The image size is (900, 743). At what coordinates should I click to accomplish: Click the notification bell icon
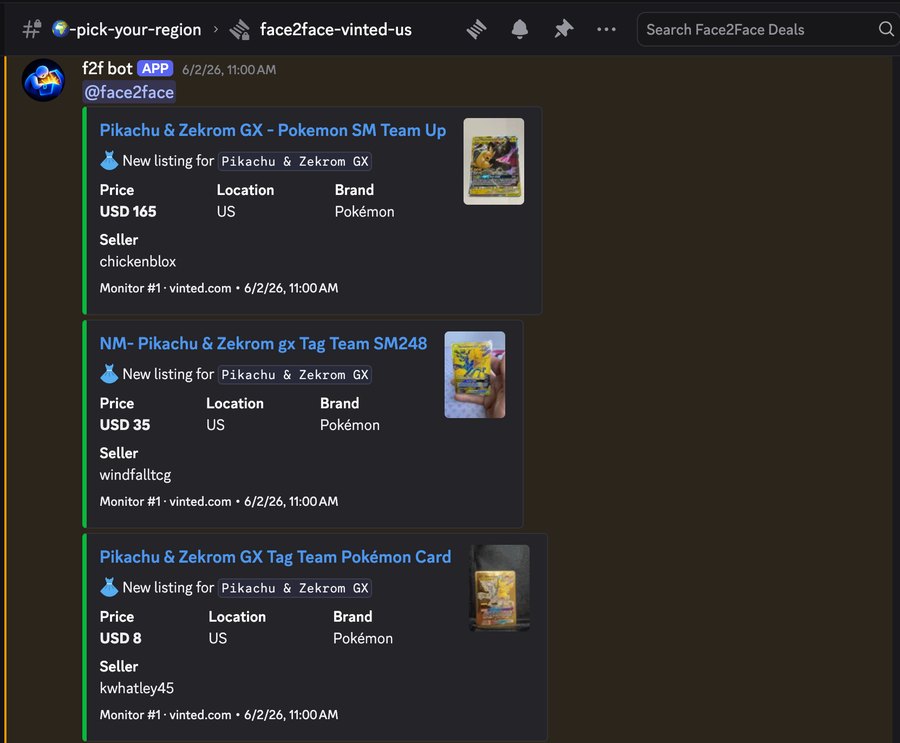click(x=519, y=29)
